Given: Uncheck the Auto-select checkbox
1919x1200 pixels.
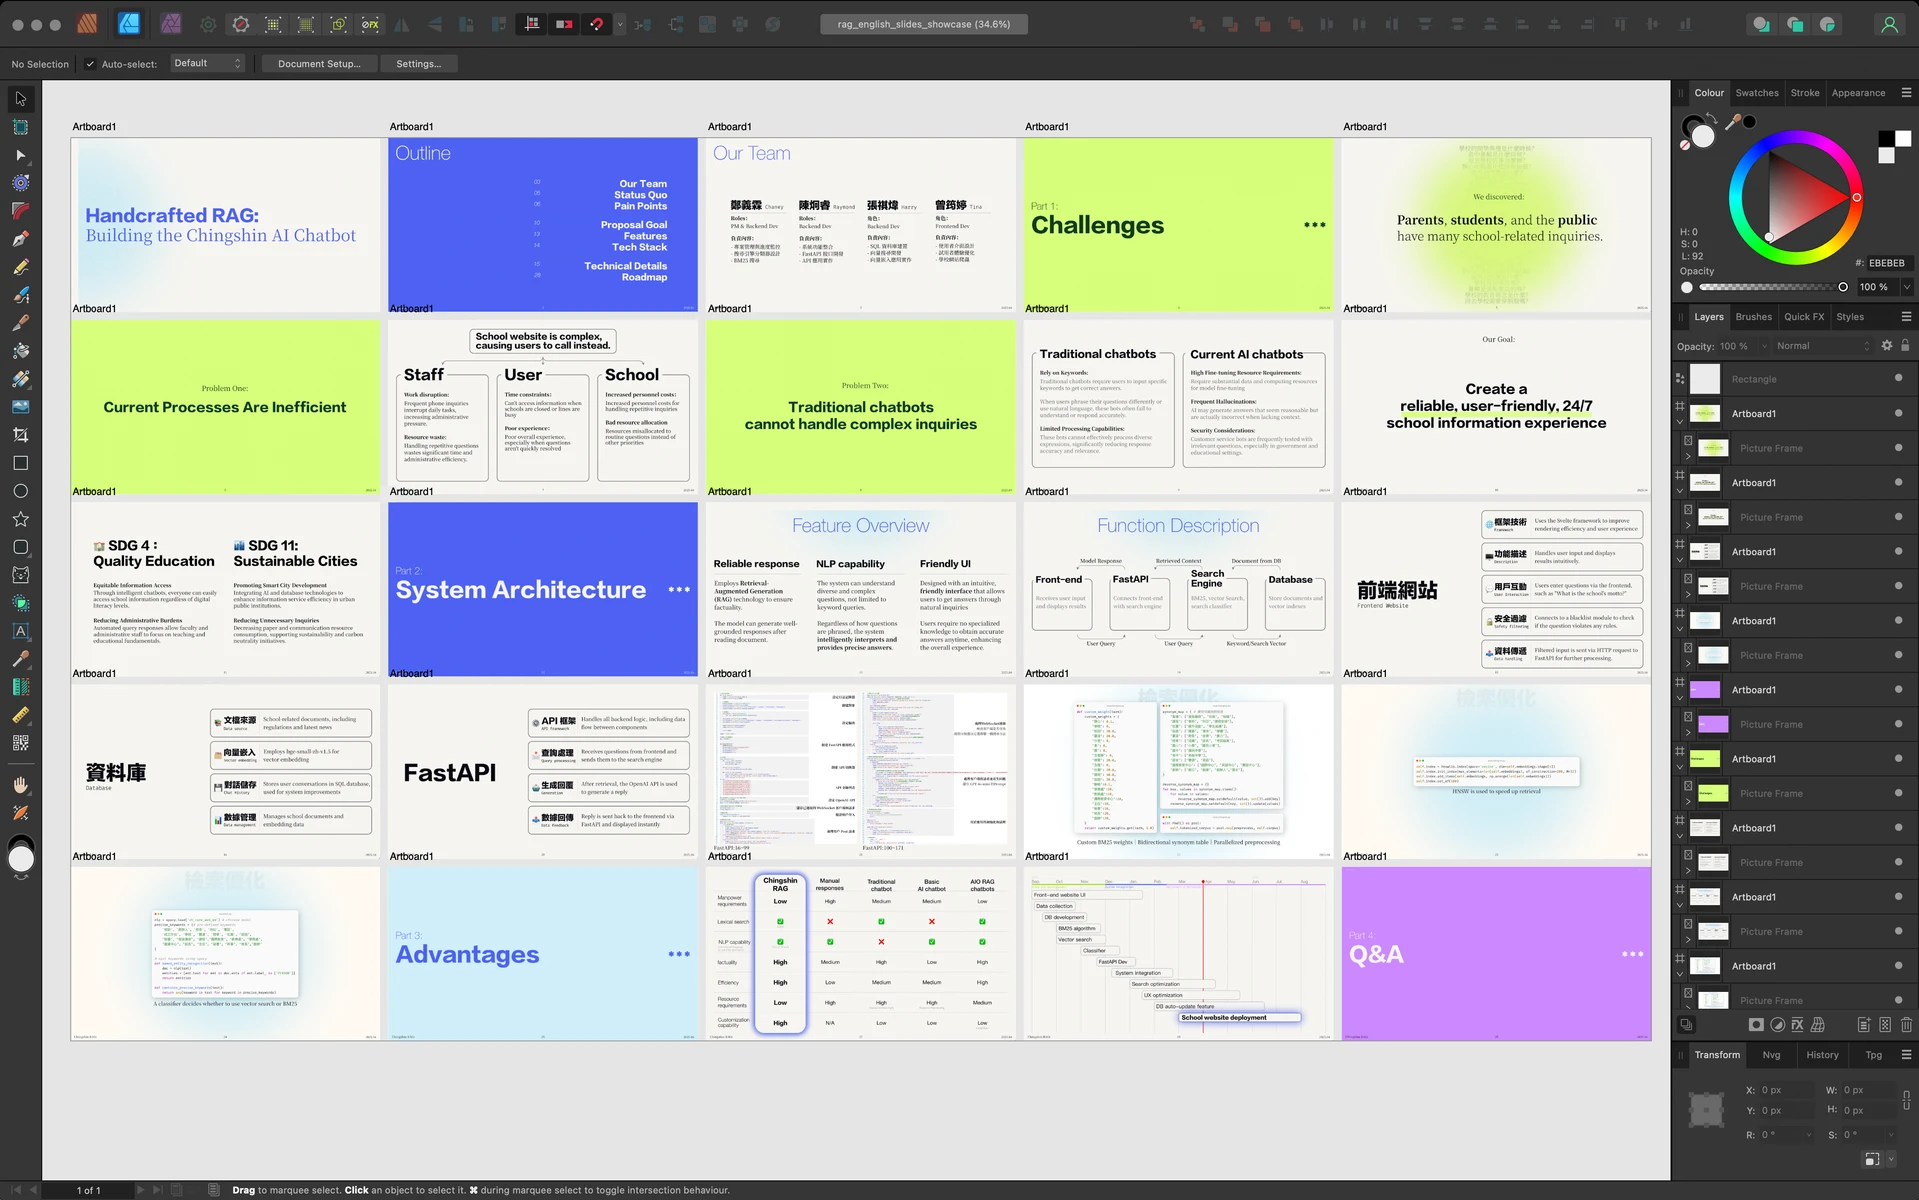Looking at the screenshot, I should tap(89, 63).
